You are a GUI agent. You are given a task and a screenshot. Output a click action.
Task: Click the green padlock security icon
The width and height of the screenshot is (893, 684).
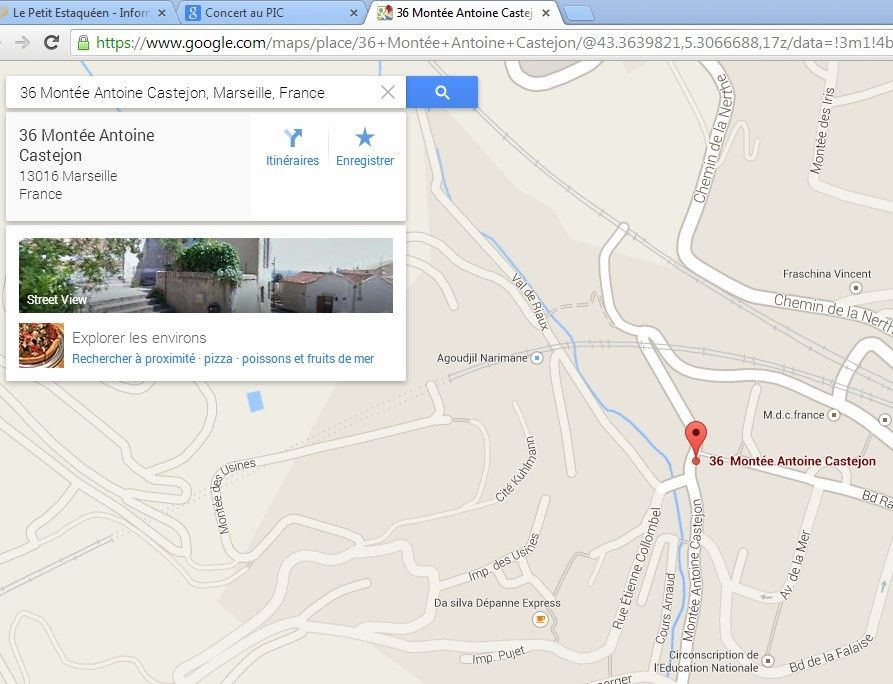(x=83, y=43)
